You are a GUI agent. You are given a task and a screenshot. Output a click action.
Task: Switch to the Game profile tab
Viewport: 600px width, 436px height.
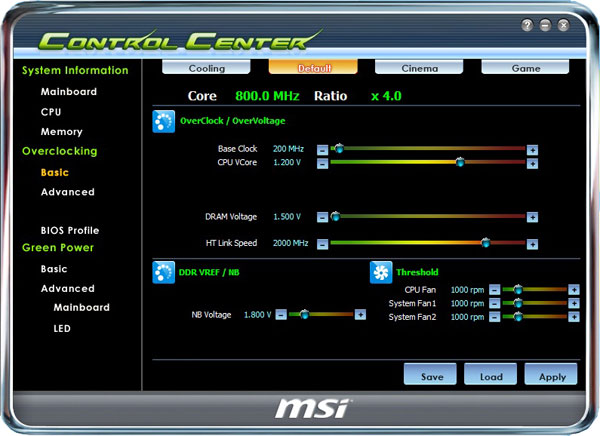point(526,67)
